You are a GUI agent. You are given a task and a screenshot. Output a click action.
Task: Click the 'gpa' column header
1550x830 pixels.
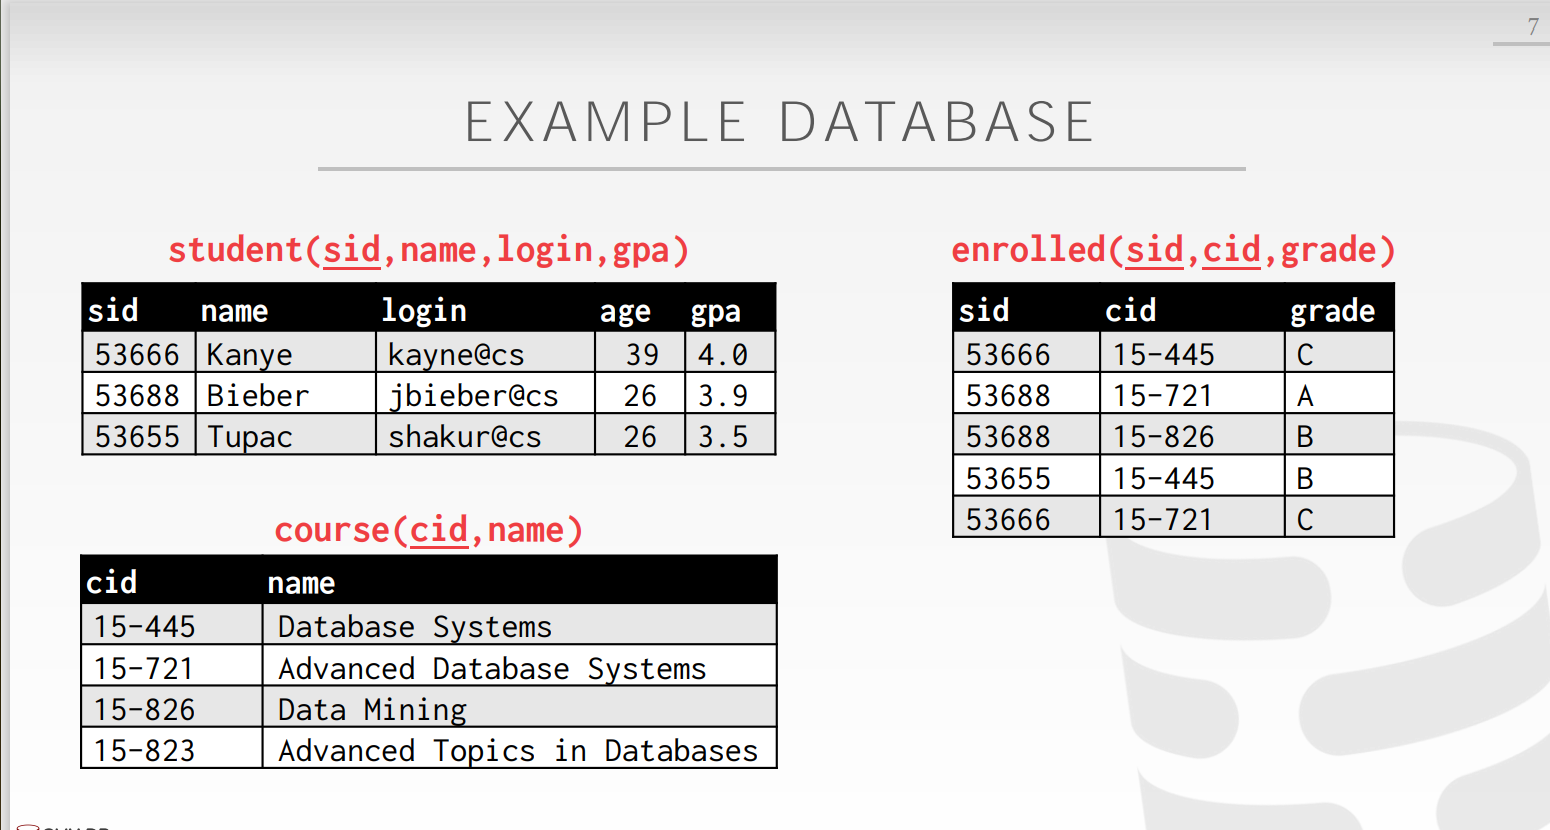click(715, 312)
